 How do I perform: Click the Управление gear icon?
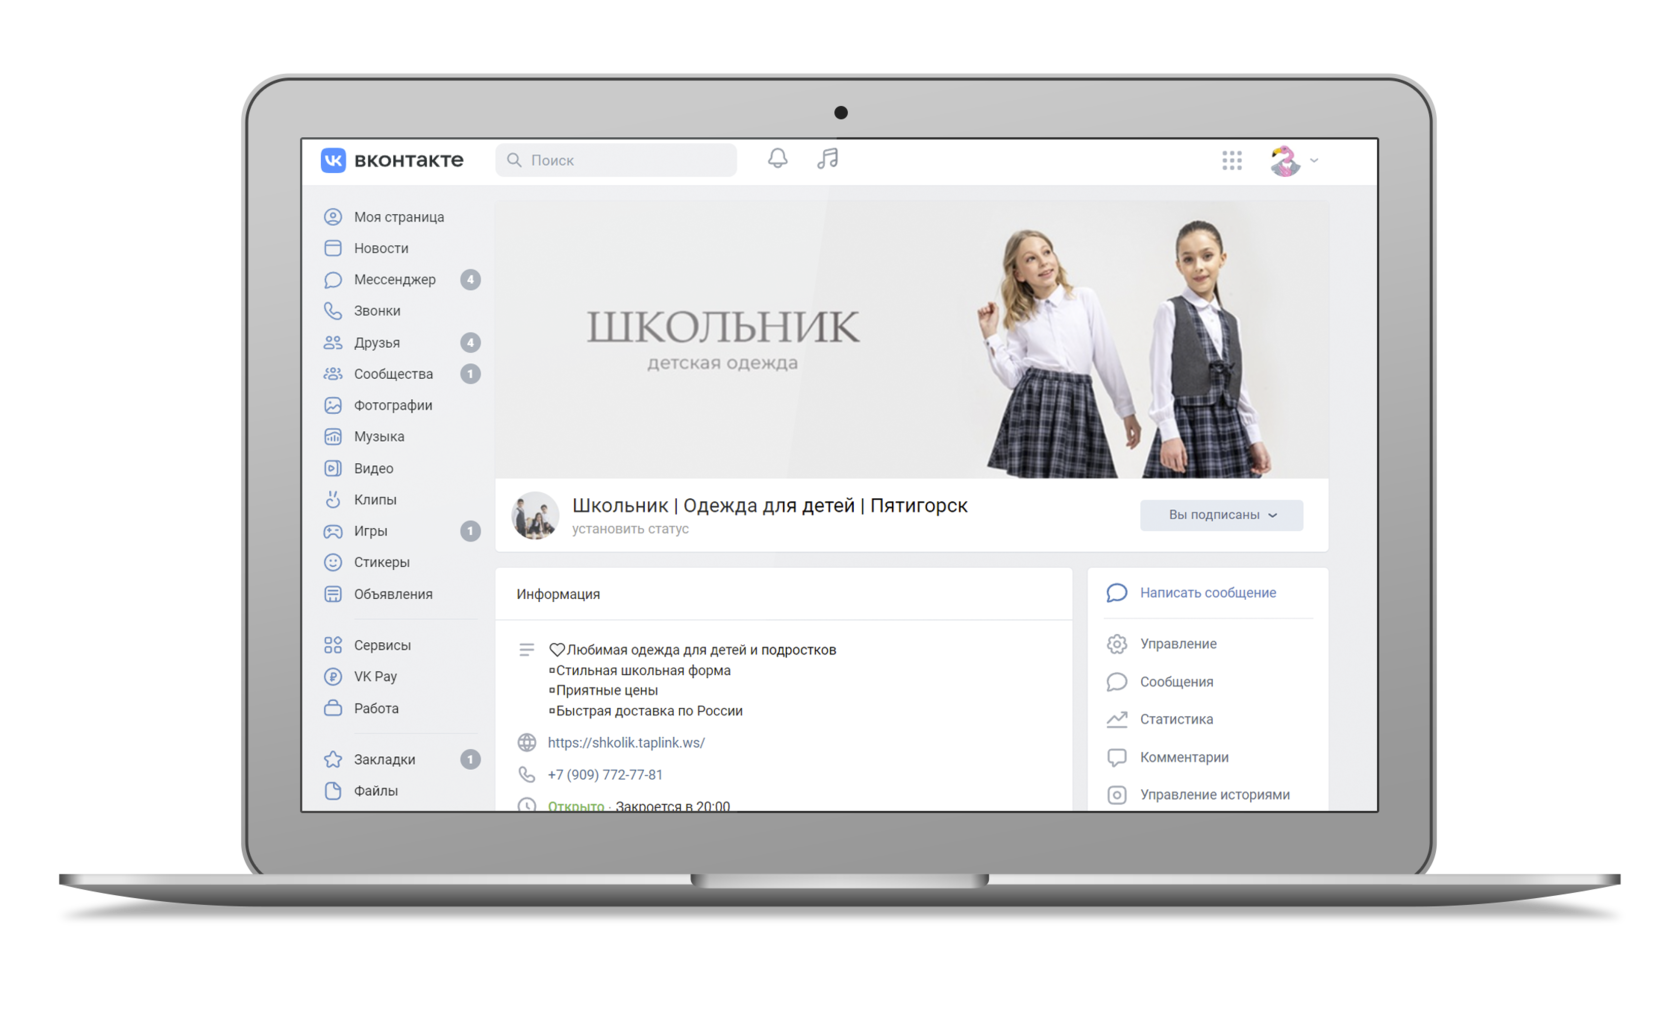click(1117, 644)
